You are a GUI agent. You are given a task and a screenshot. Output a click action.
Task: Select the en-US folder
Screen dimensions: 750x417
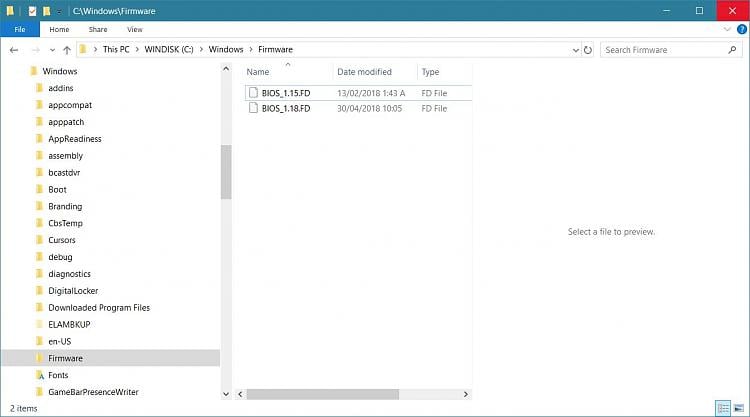(60, 341)
